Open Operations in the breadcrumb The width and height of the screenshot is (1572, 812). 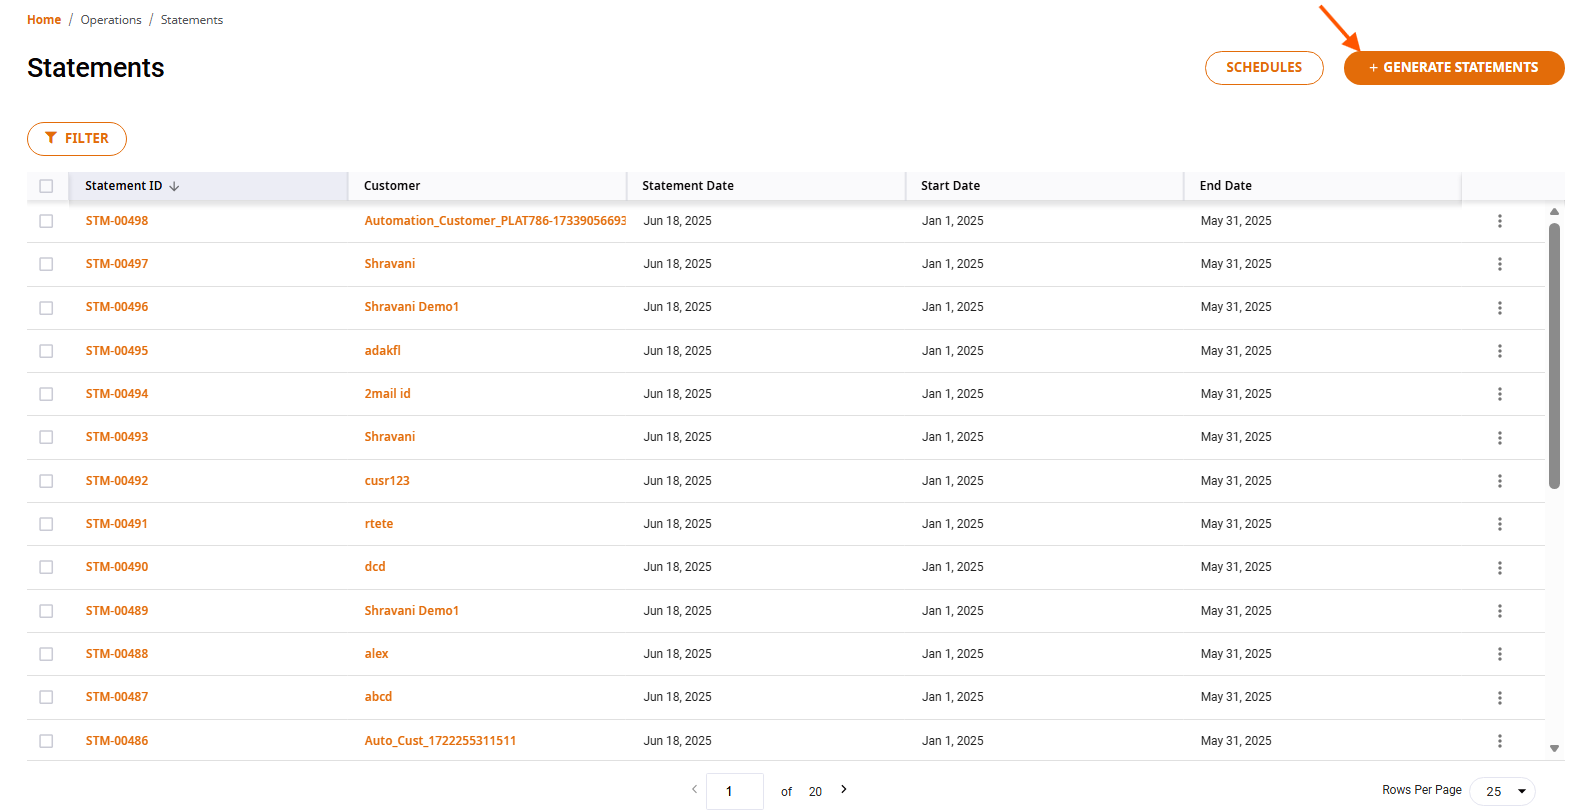[111, 20]
